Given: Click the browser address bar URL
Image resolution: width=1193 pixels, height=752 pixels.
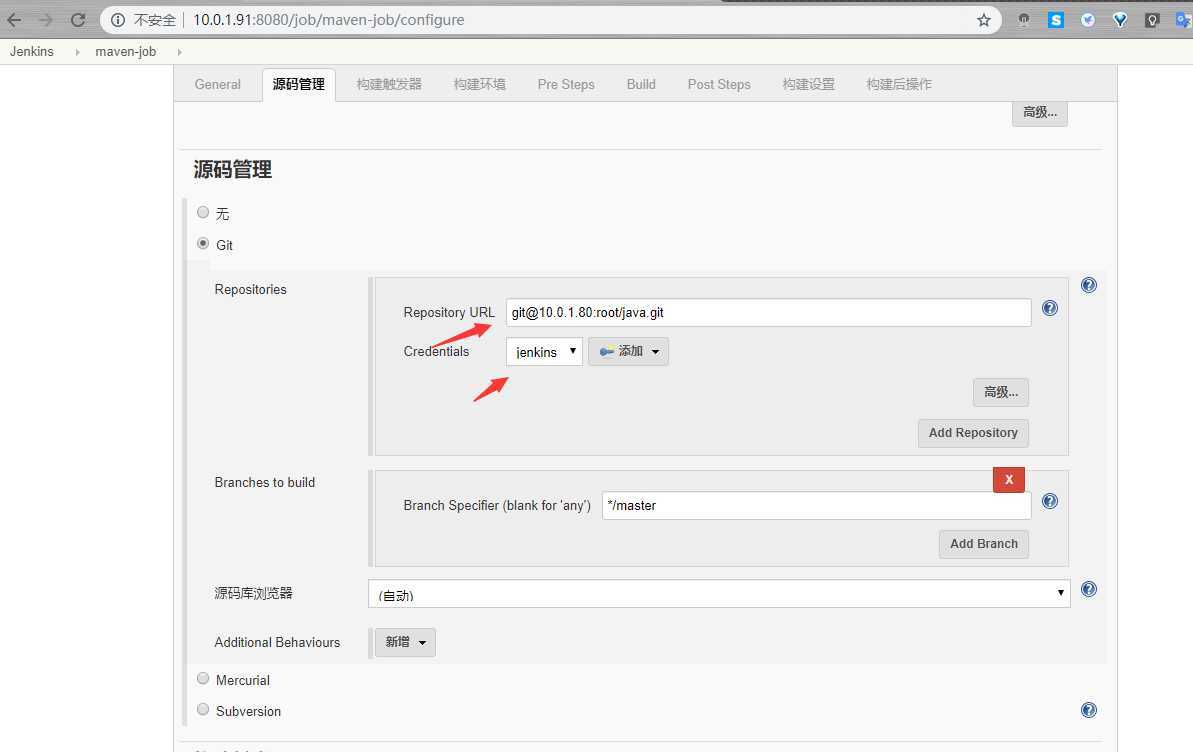Looking at the screenshot, I should coord(329,20).
